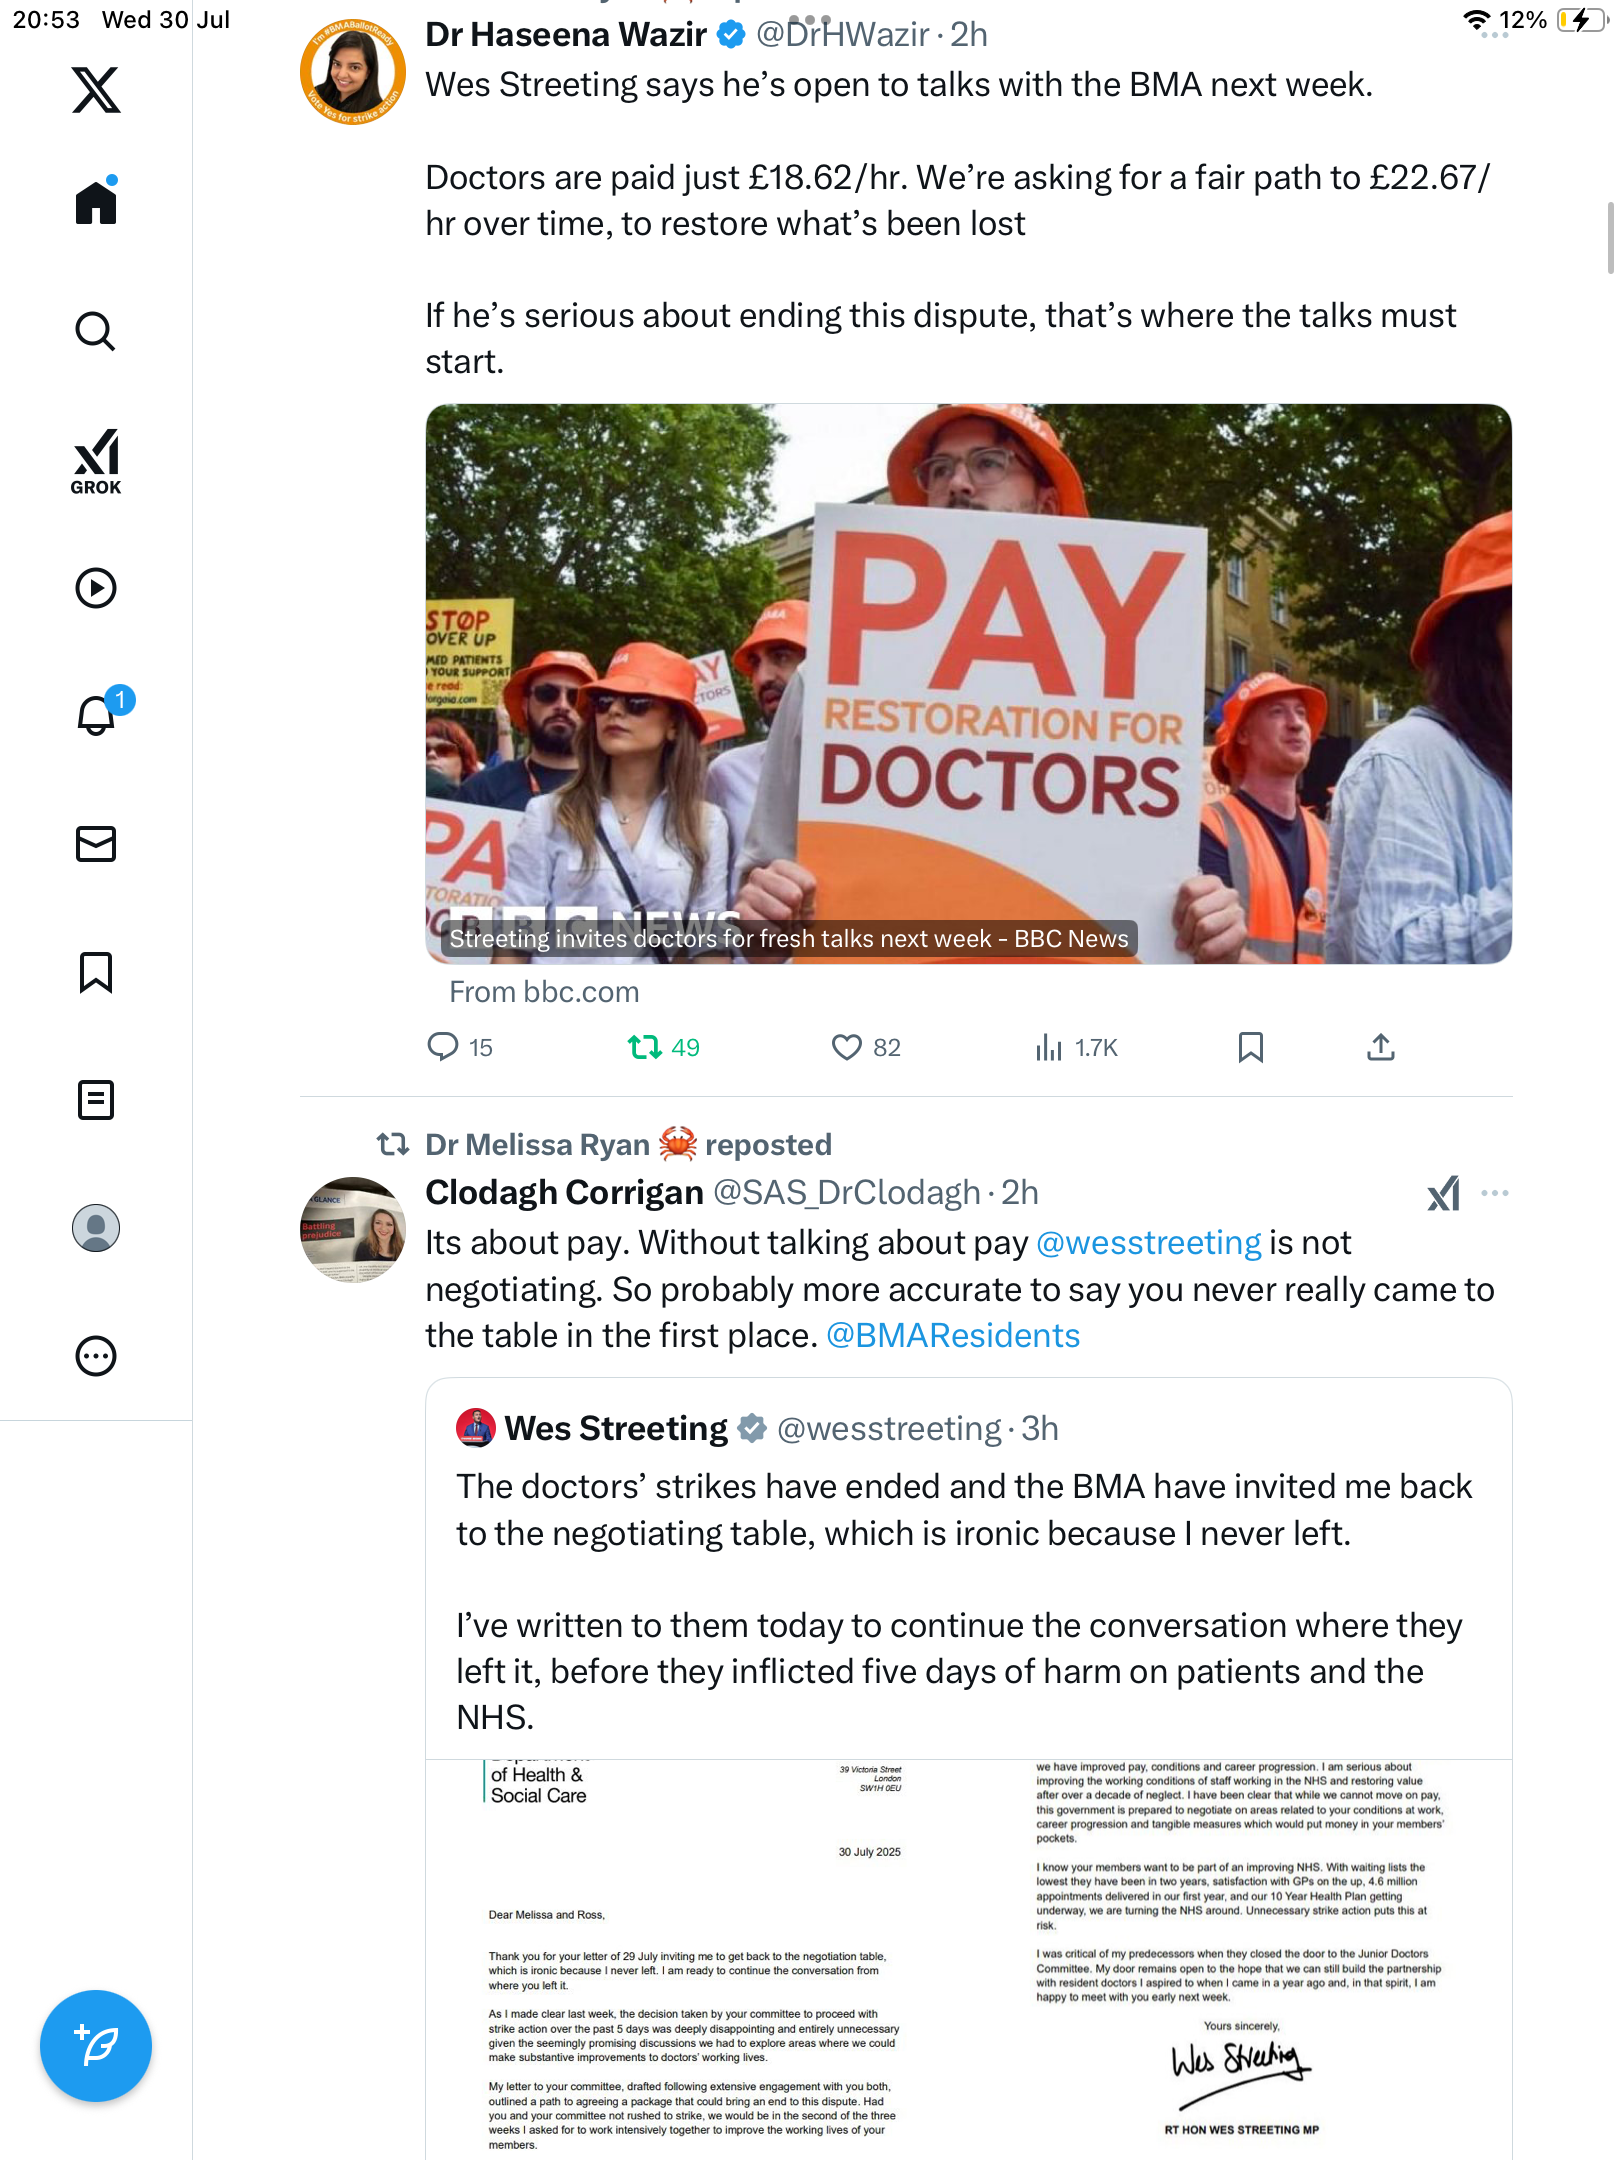Screen dimensions: 1620x2160
Task: Open Messages envelope icon
Action: [x=96, y=843]
